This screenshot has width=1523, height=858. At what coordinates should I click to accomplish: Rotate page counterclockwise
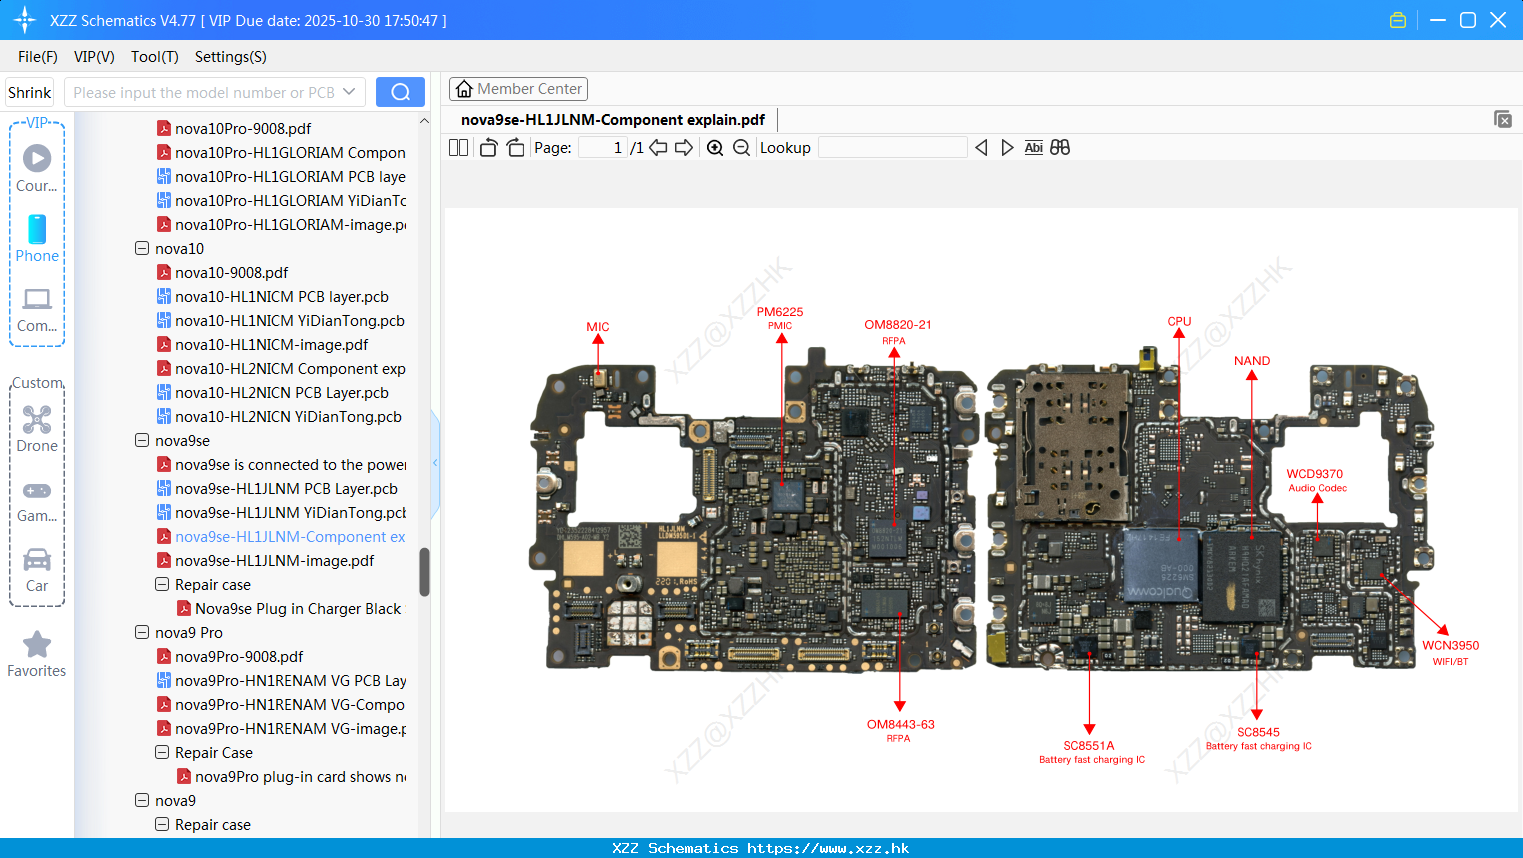click(488, 147)
